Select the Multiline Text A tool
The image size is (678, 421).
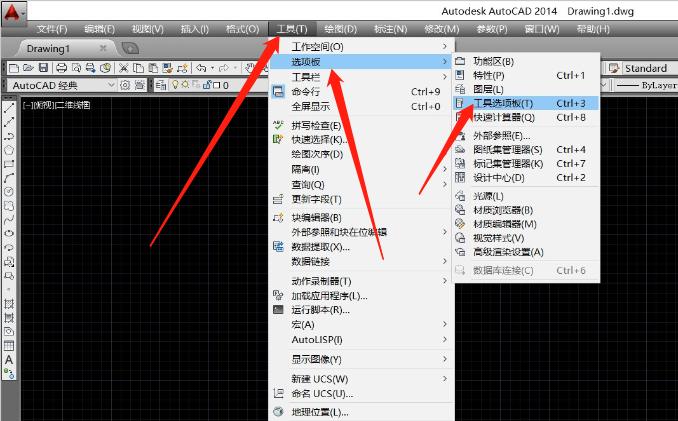click(x=9, y=360)
